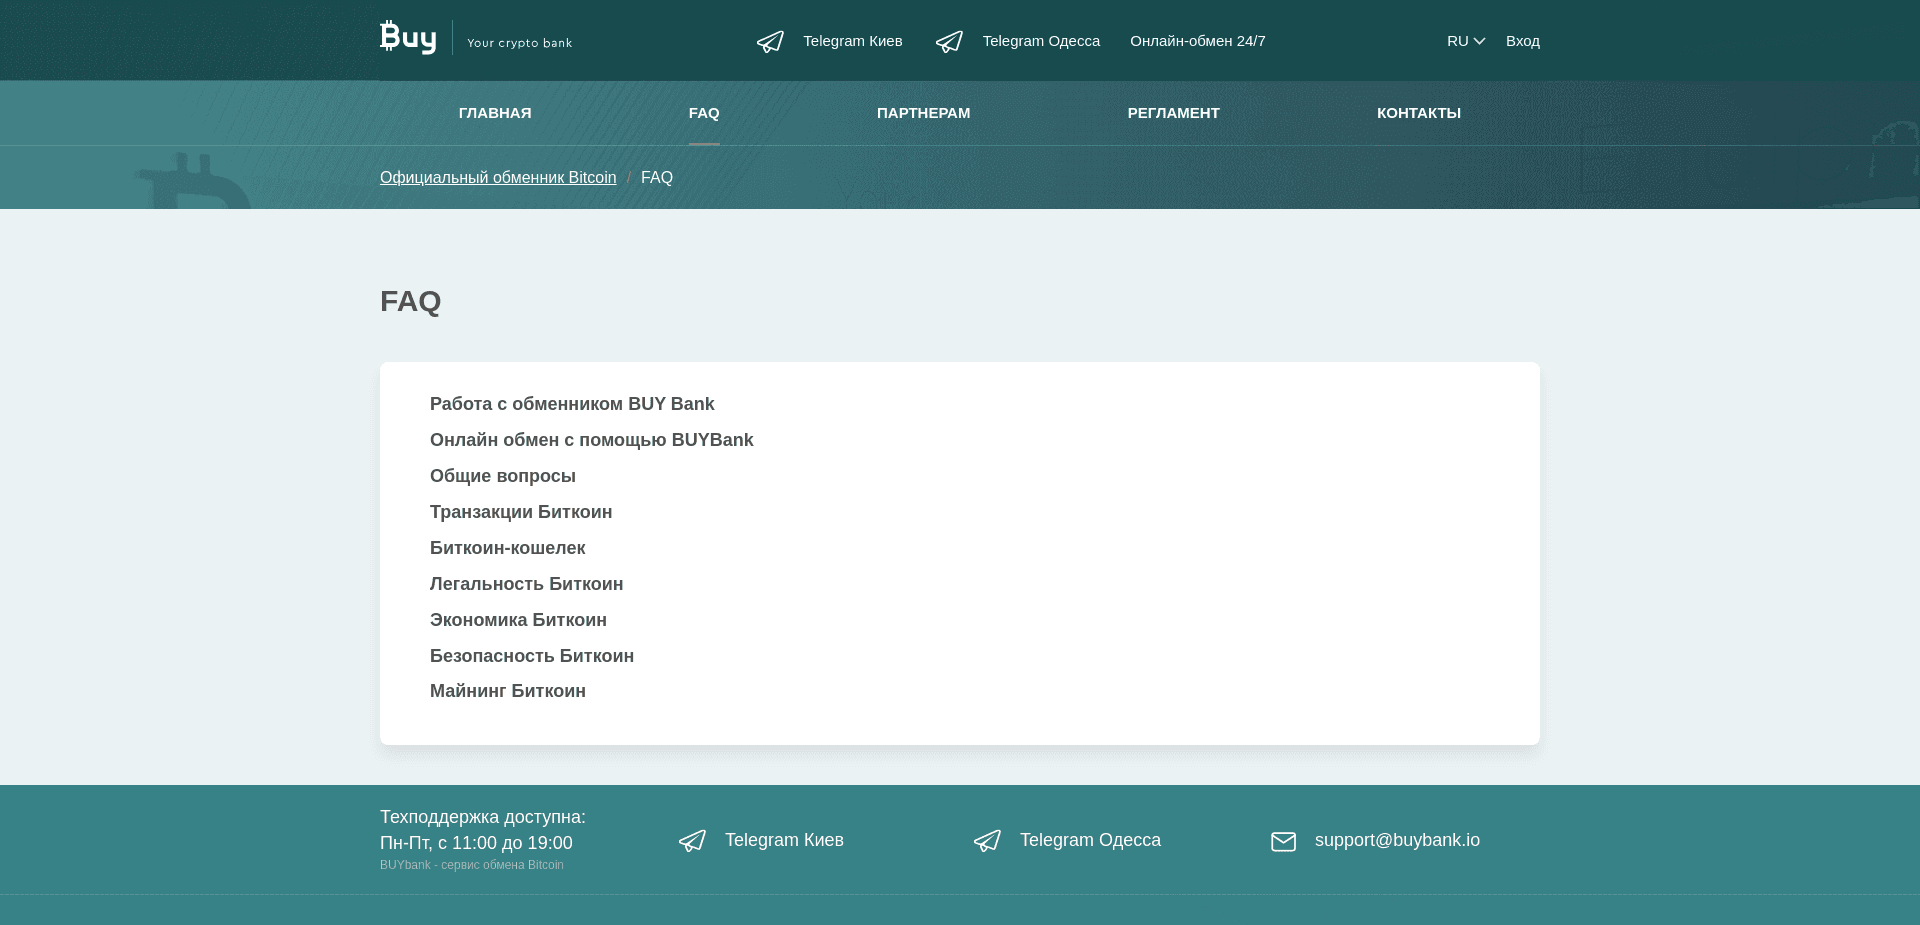
Task: Click the Telegram Одесса icon in the footer
Action: 988,841
